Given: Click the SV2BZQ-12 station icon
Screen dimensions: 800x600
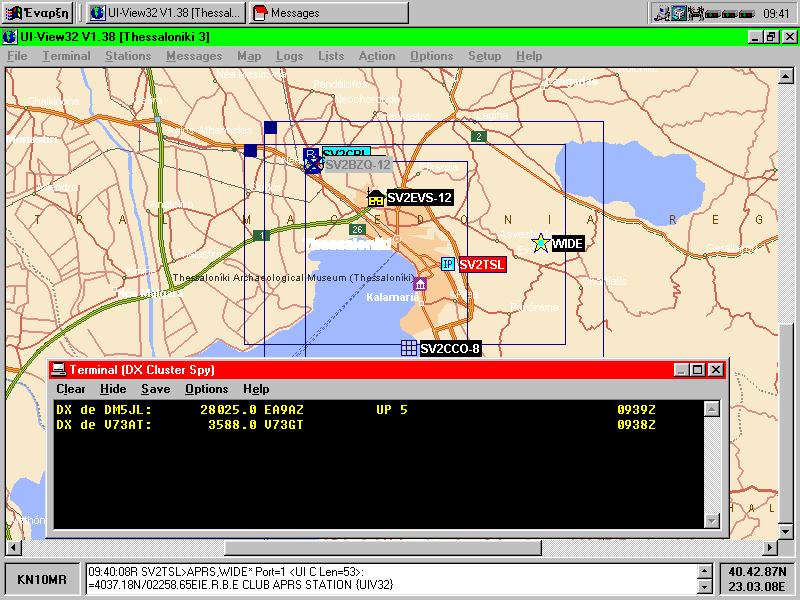Looking at the screenshot, I should click(x=313, y=165).
